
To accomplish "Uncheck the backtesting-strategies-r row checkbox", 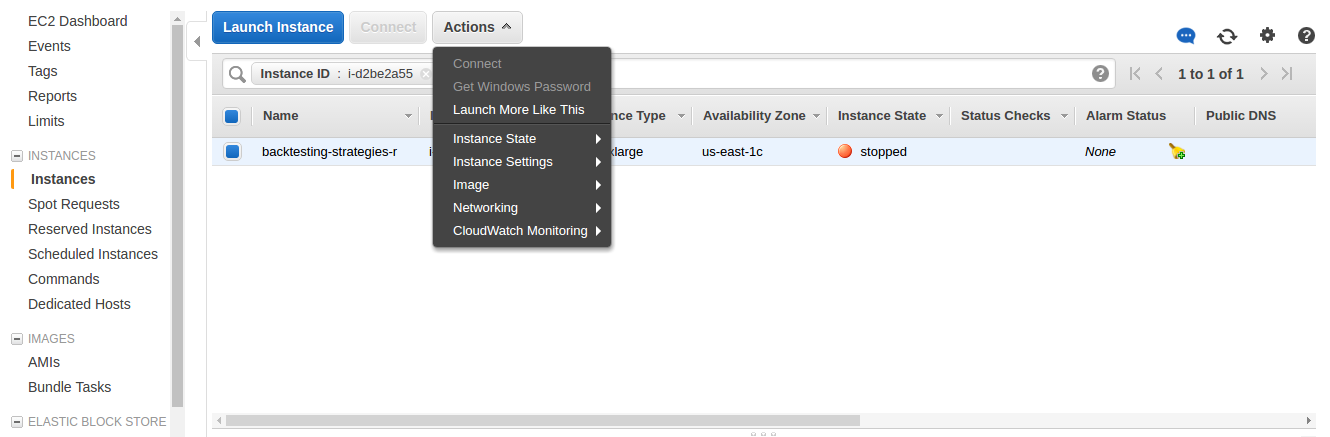I will (232, 152).
